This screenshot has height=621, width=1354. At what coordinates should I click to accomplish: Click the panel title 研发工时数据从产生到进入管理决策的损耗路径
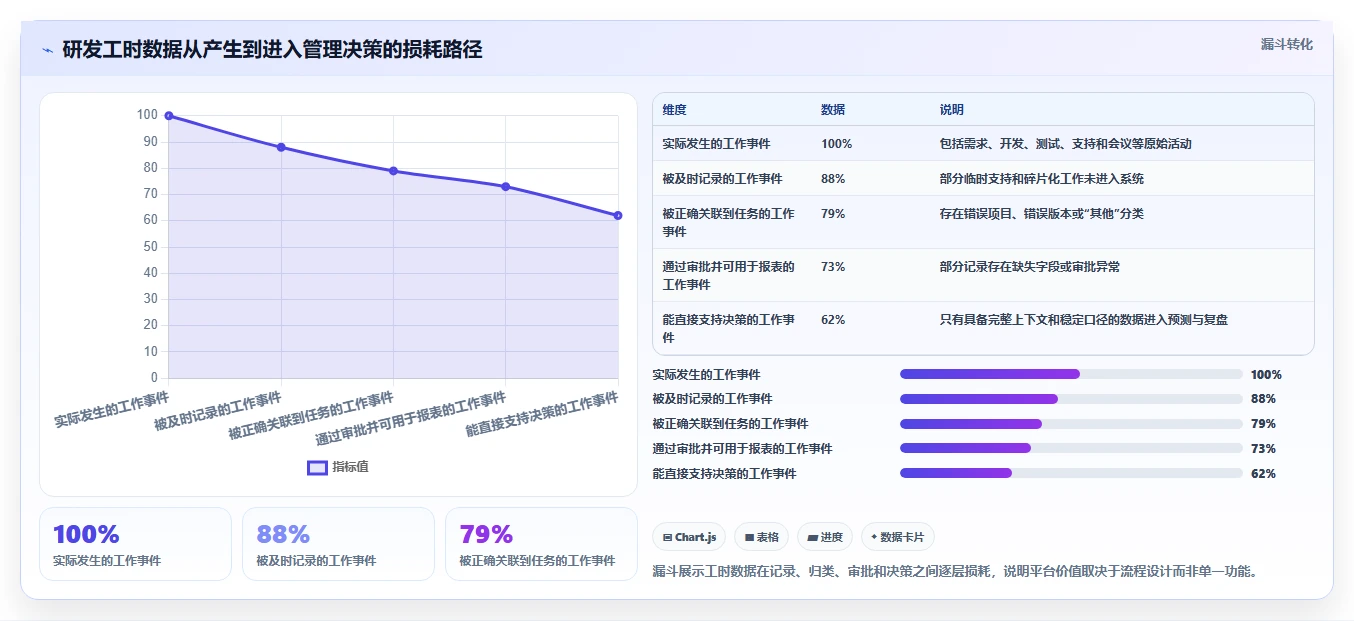[x=272, y=50]
